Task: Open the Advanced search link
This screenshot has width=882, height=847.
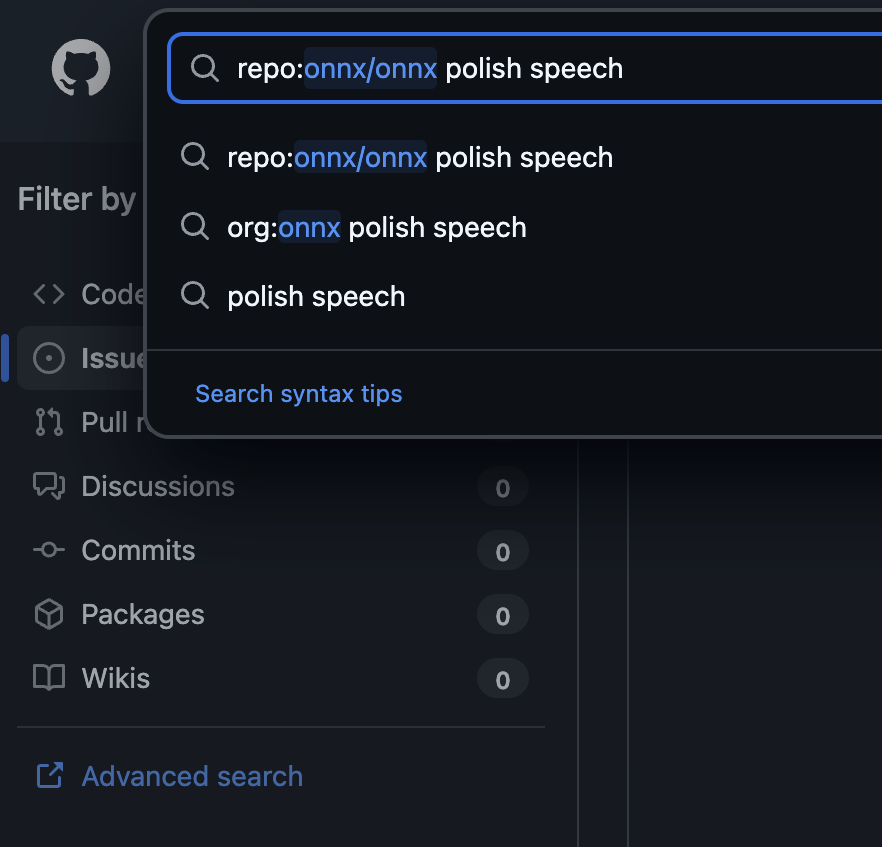Action: [x=192, y=776]
